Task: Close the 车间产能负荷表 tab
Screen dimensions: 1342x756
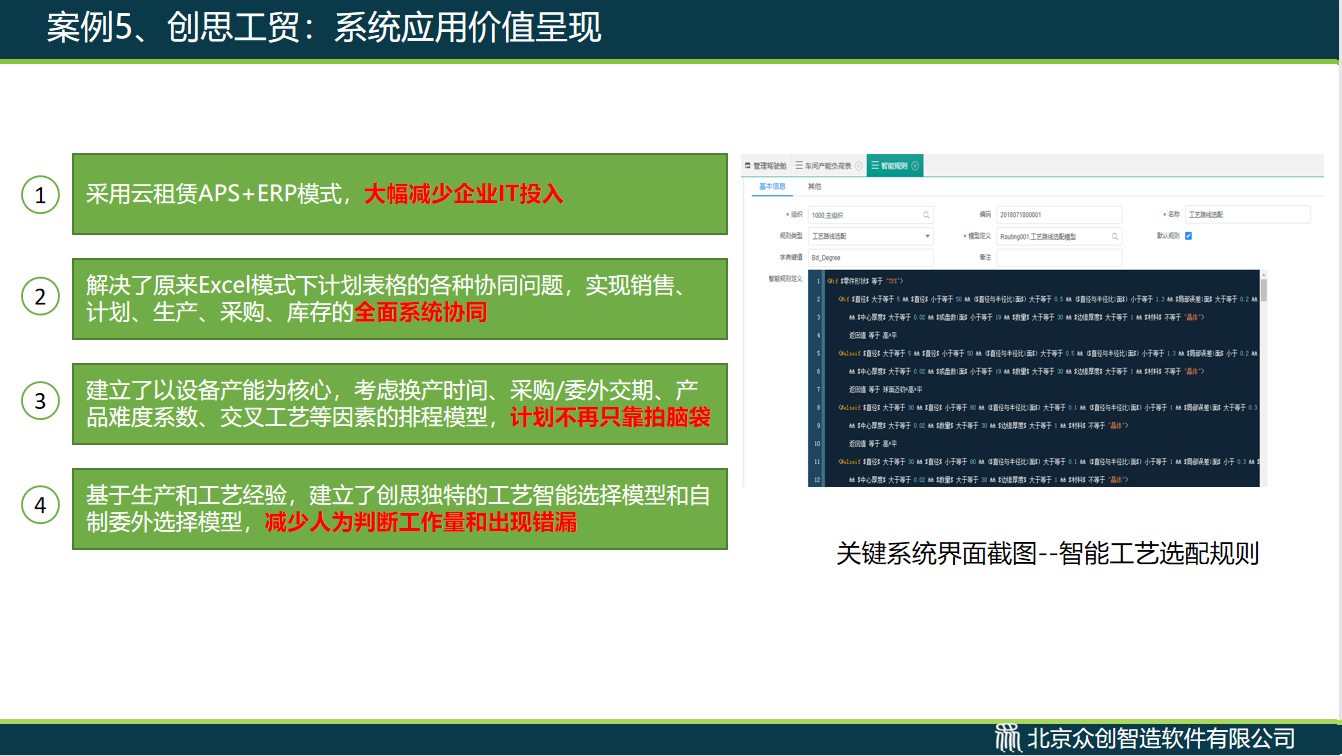Action: point(859,166)
